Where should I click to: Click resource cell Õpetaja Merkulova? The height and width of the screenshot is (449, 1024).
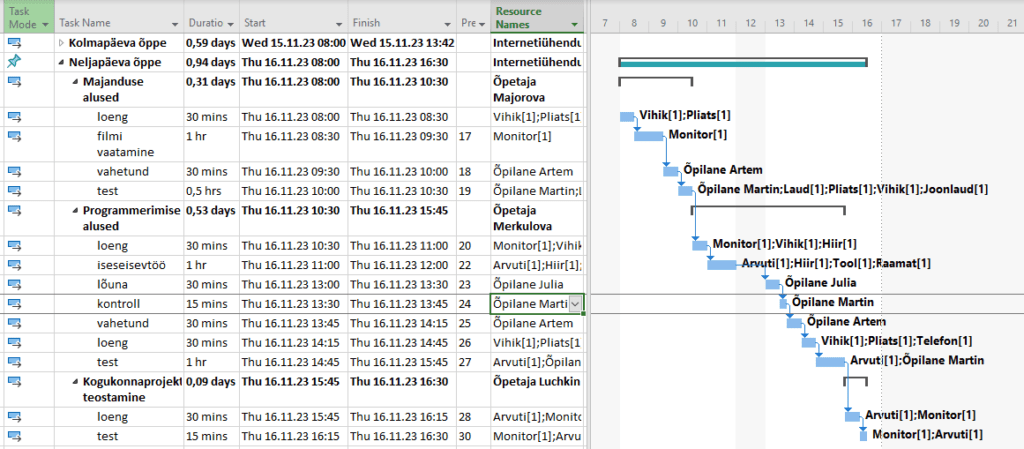click(x=537, y=219)
